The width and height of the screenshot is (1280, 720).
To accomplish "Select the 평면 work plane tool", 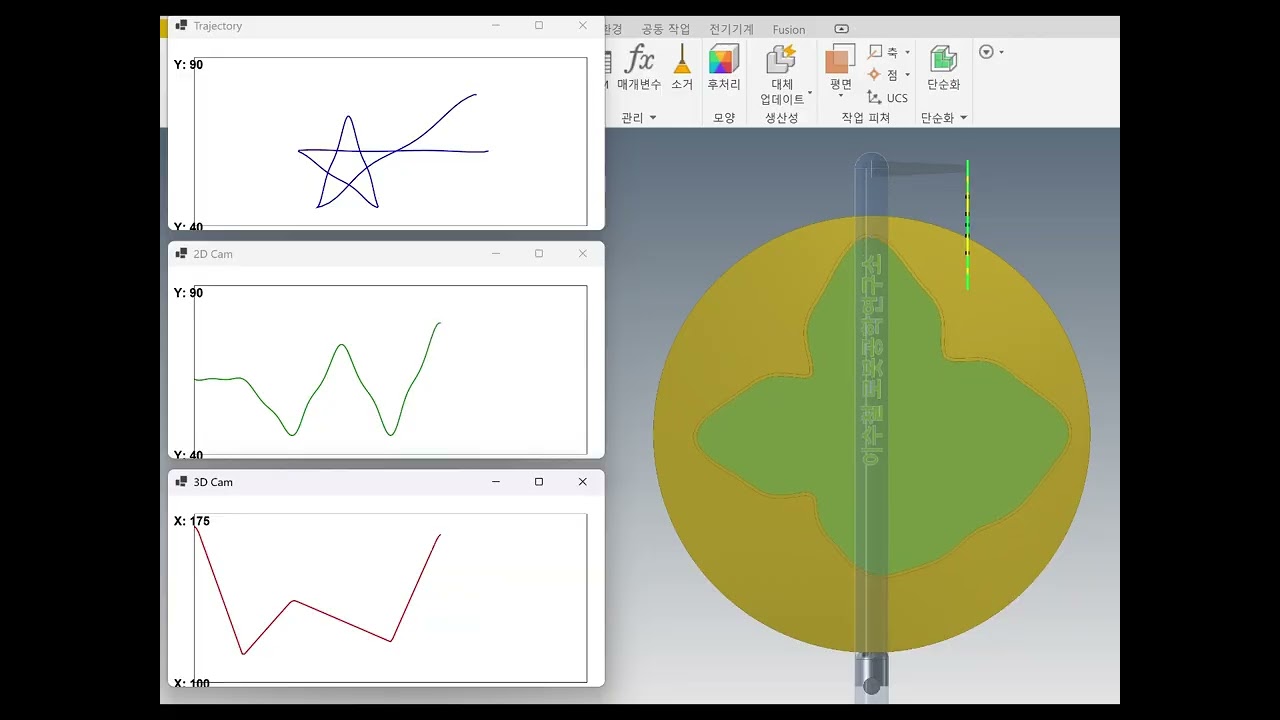I will (x=840, y=67).
